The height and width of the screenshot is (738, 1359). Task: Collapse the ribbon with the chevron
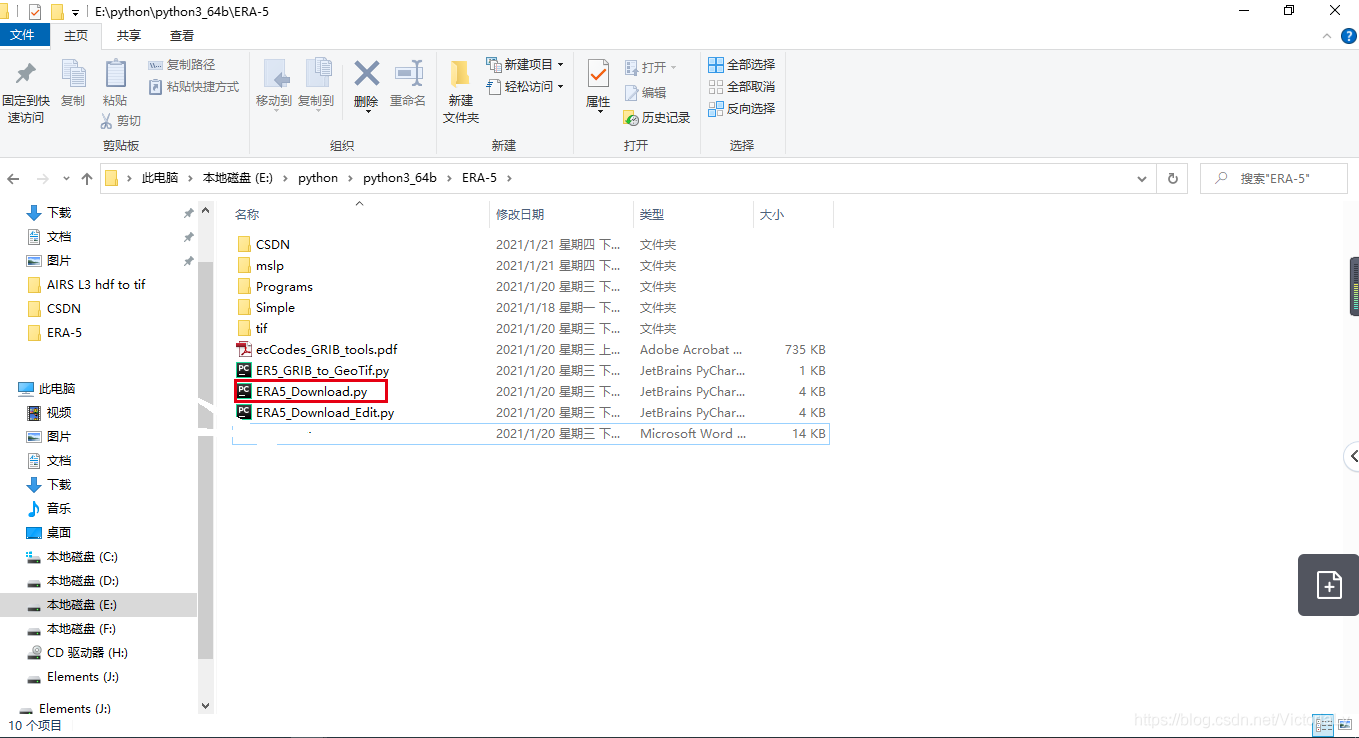coord(1327,34)
